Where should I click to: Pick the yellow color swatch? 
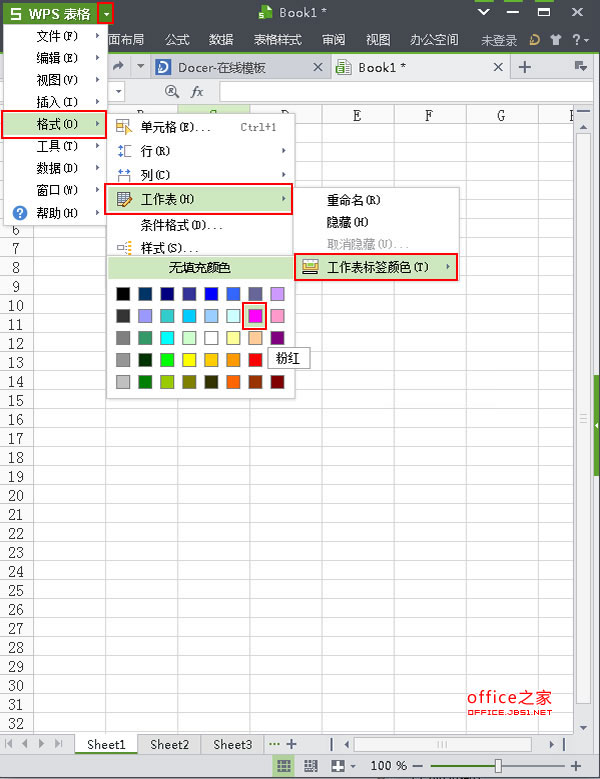[189, 360]
